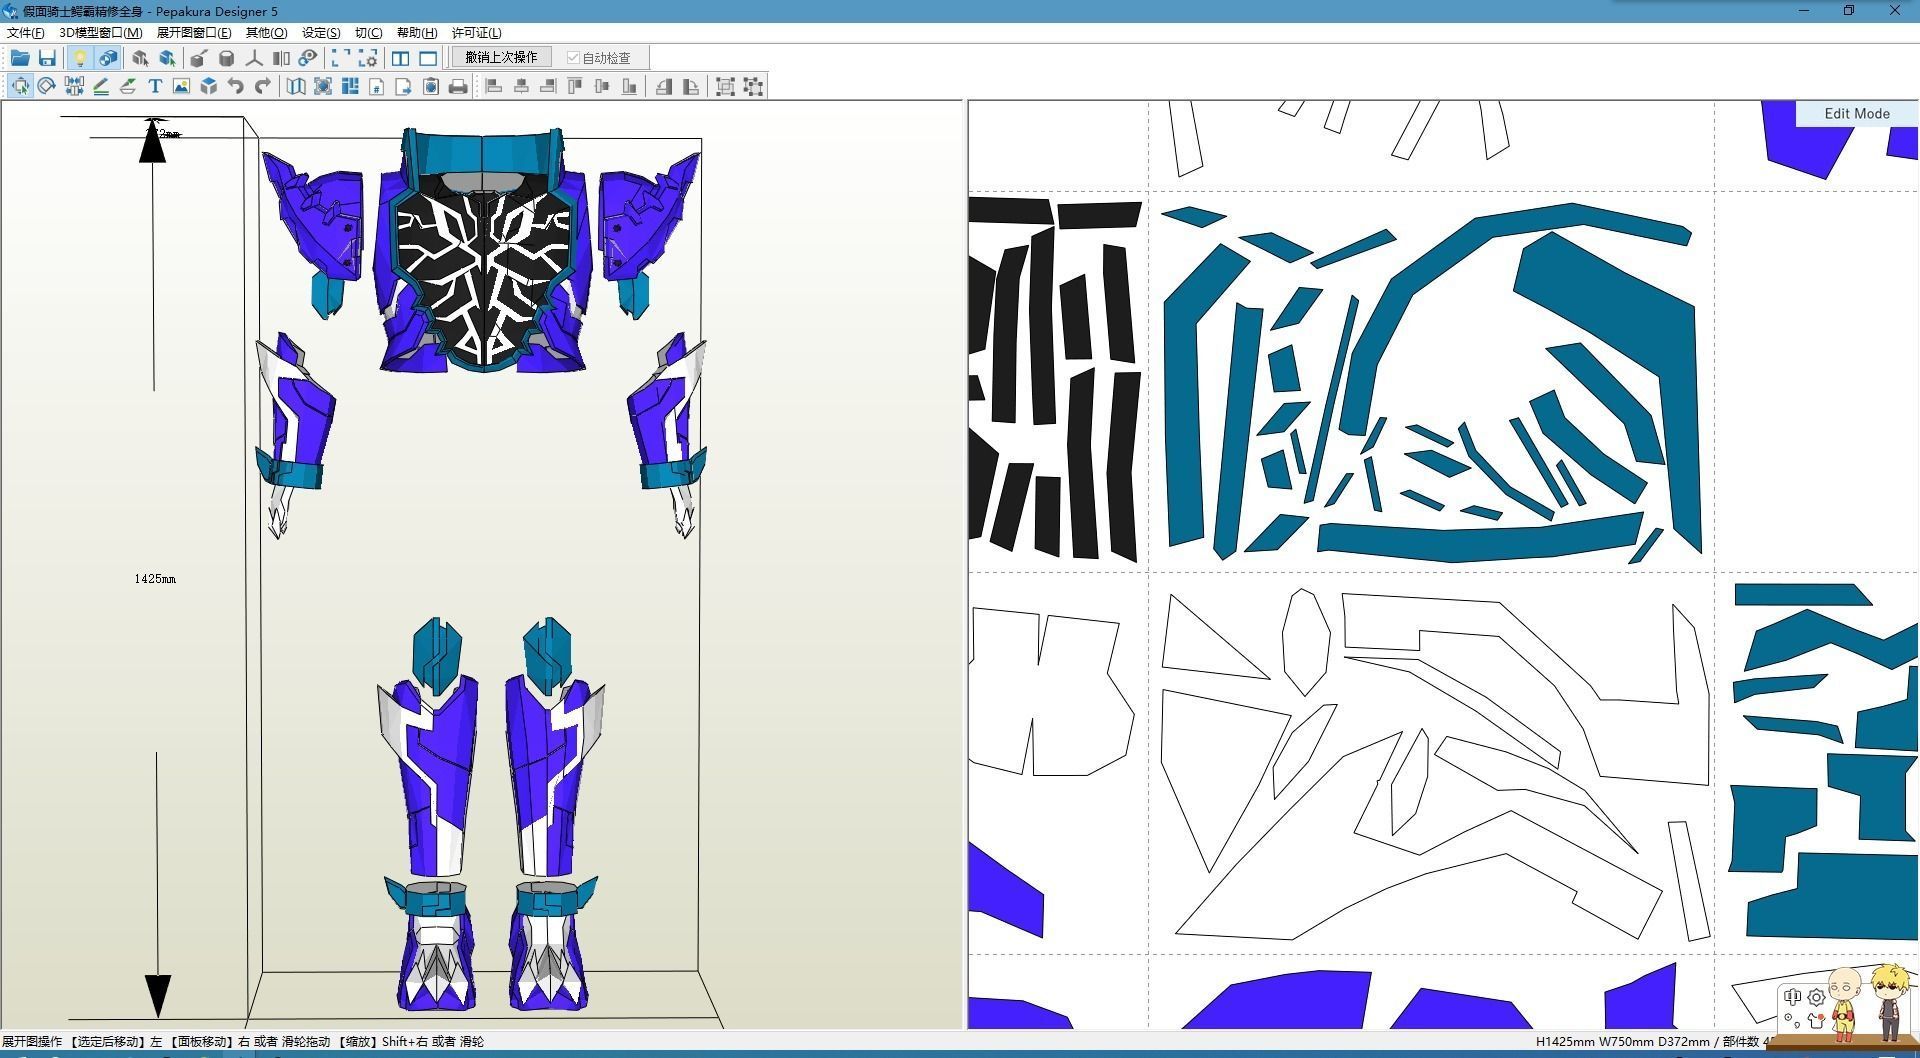The width and height of the screenshot is (1920, 1058).
Task: Undo with the curved left arrow
Action: pyautogui.click(x=235, y=86)
